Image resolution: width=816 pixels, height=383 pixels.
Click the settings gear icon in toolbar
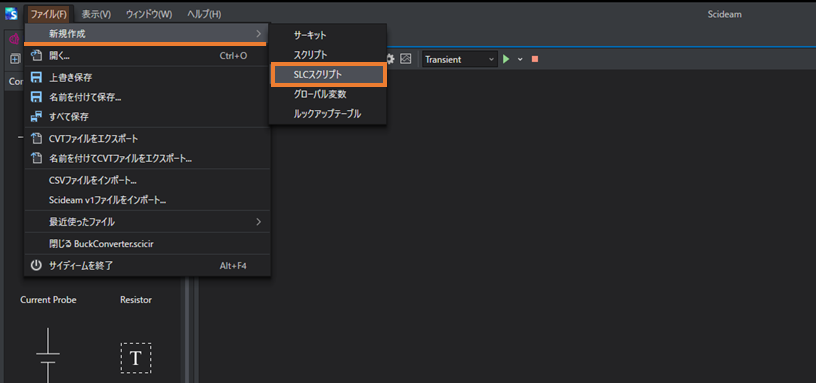click(x=390, y=59)
